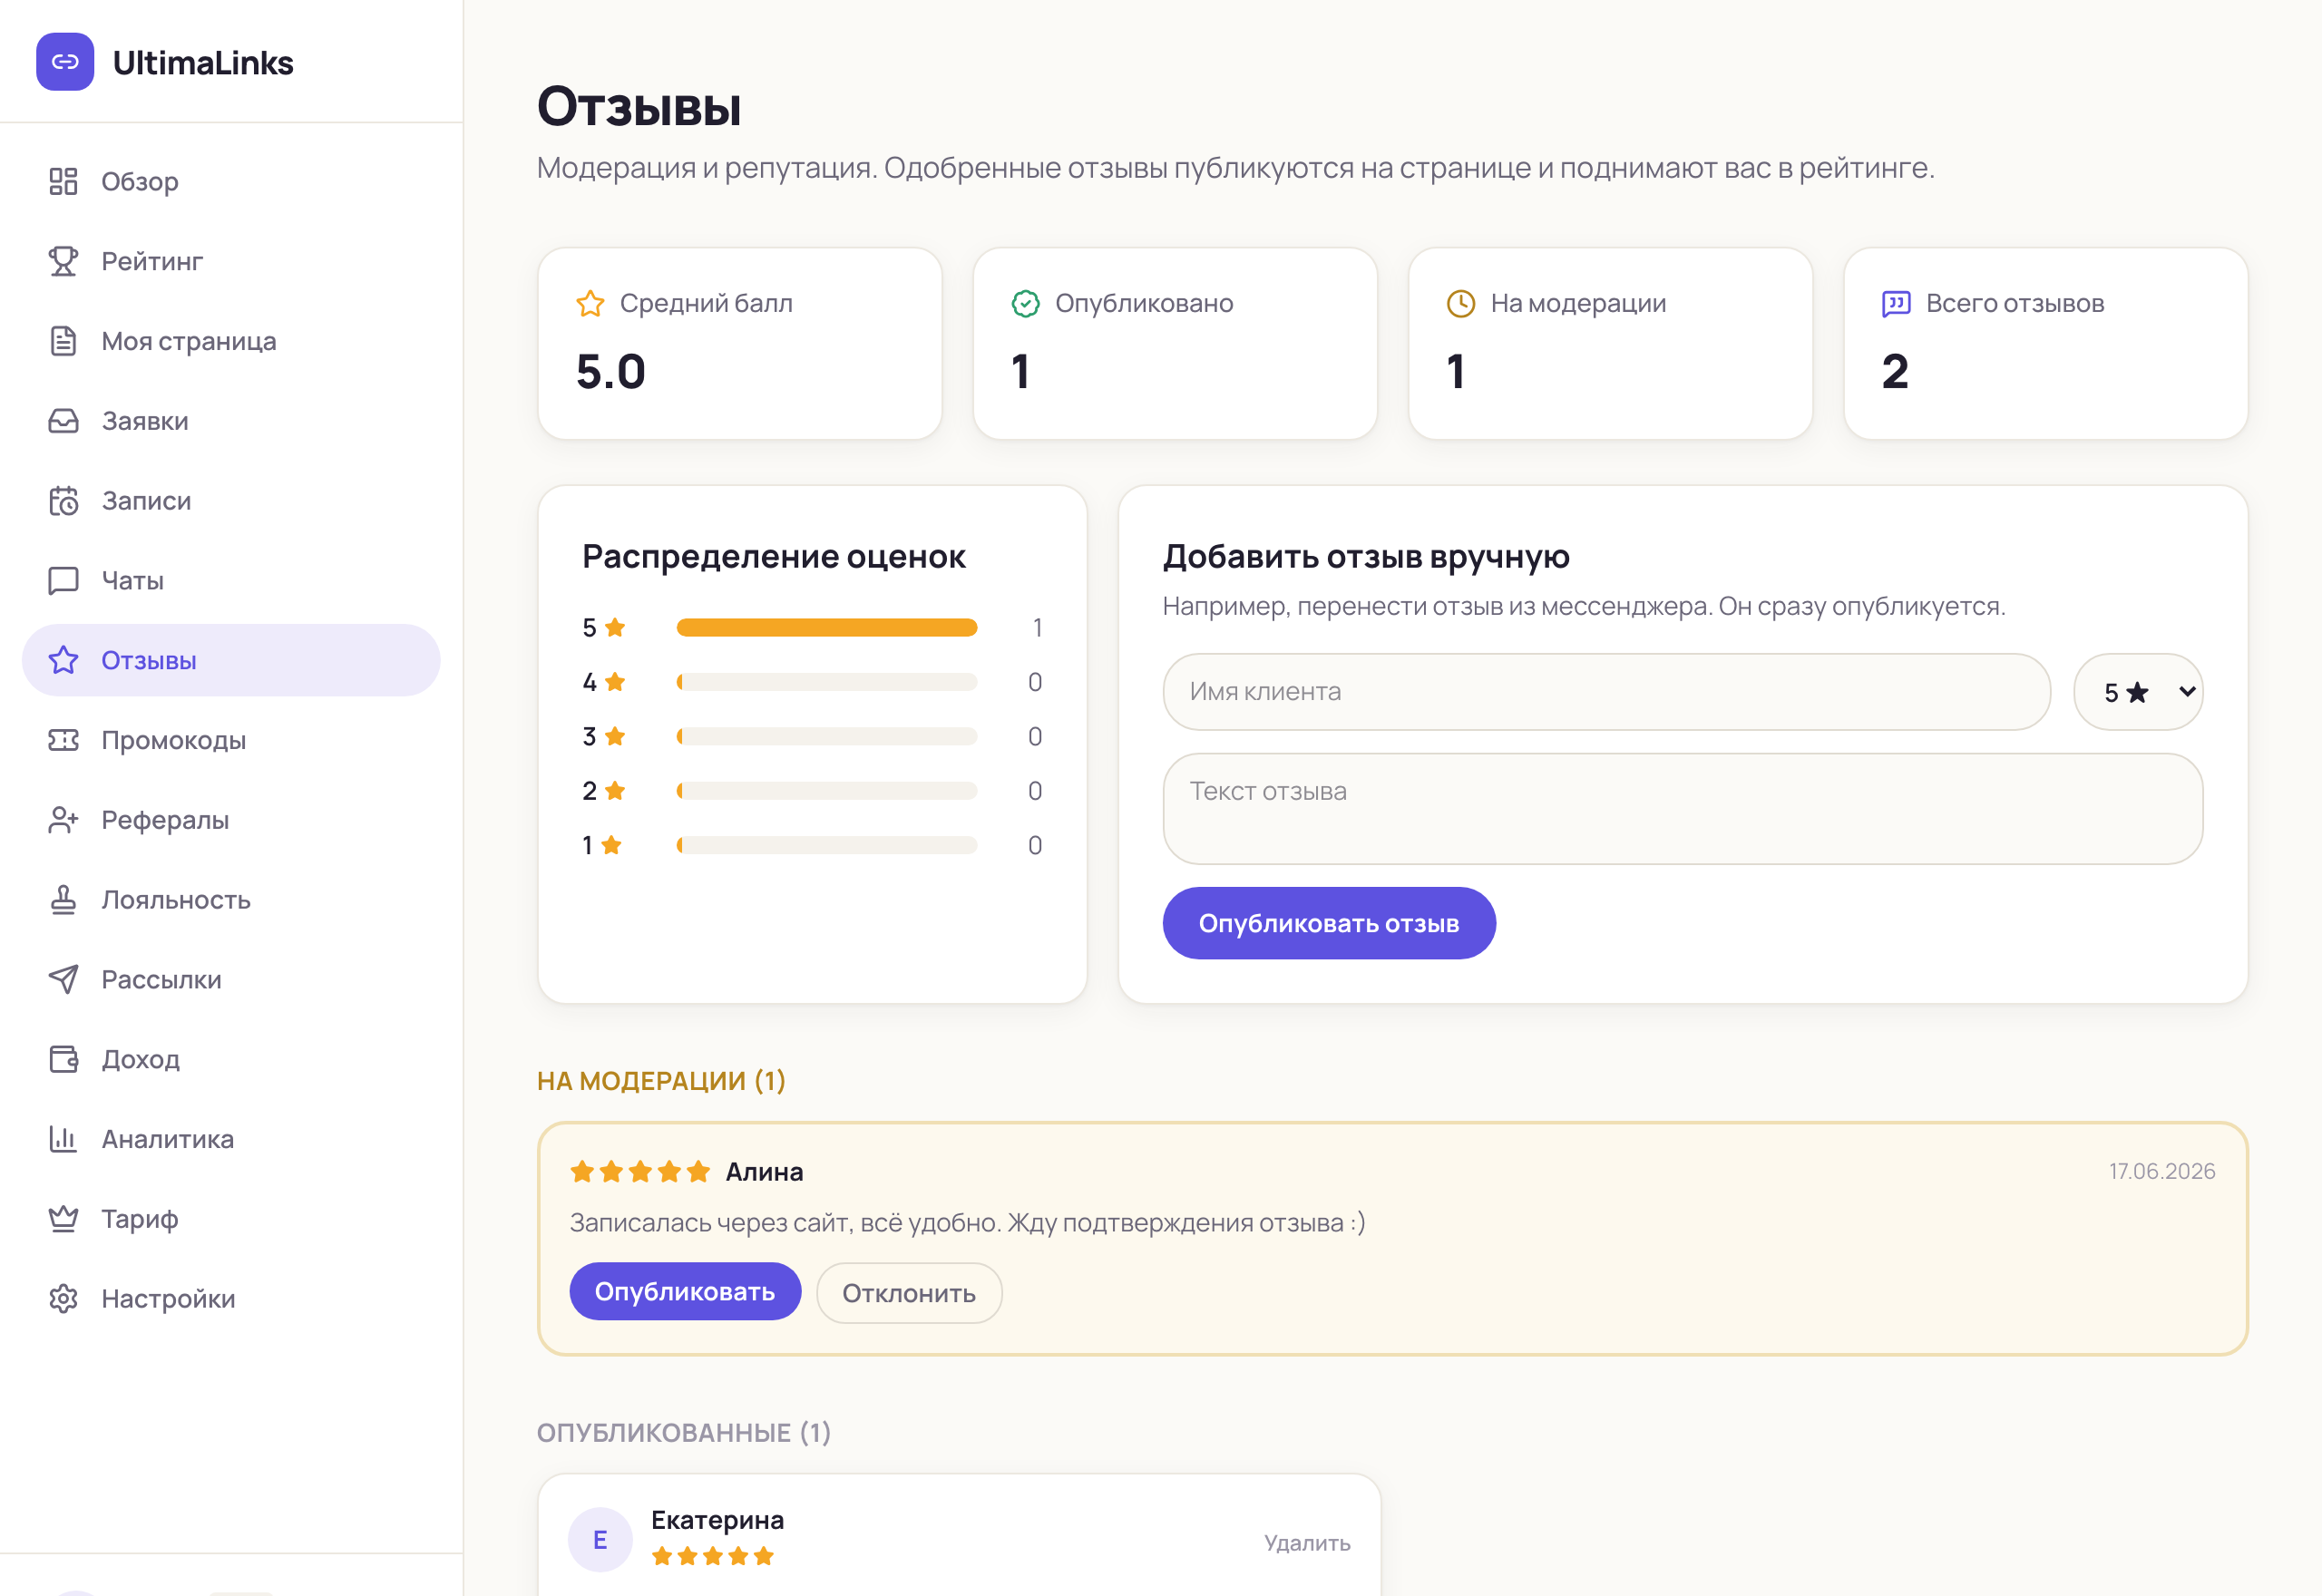Click the Всего отзывов value 2
The height and width of the screenshot is (1596, 2322).
coord(1895,372)
